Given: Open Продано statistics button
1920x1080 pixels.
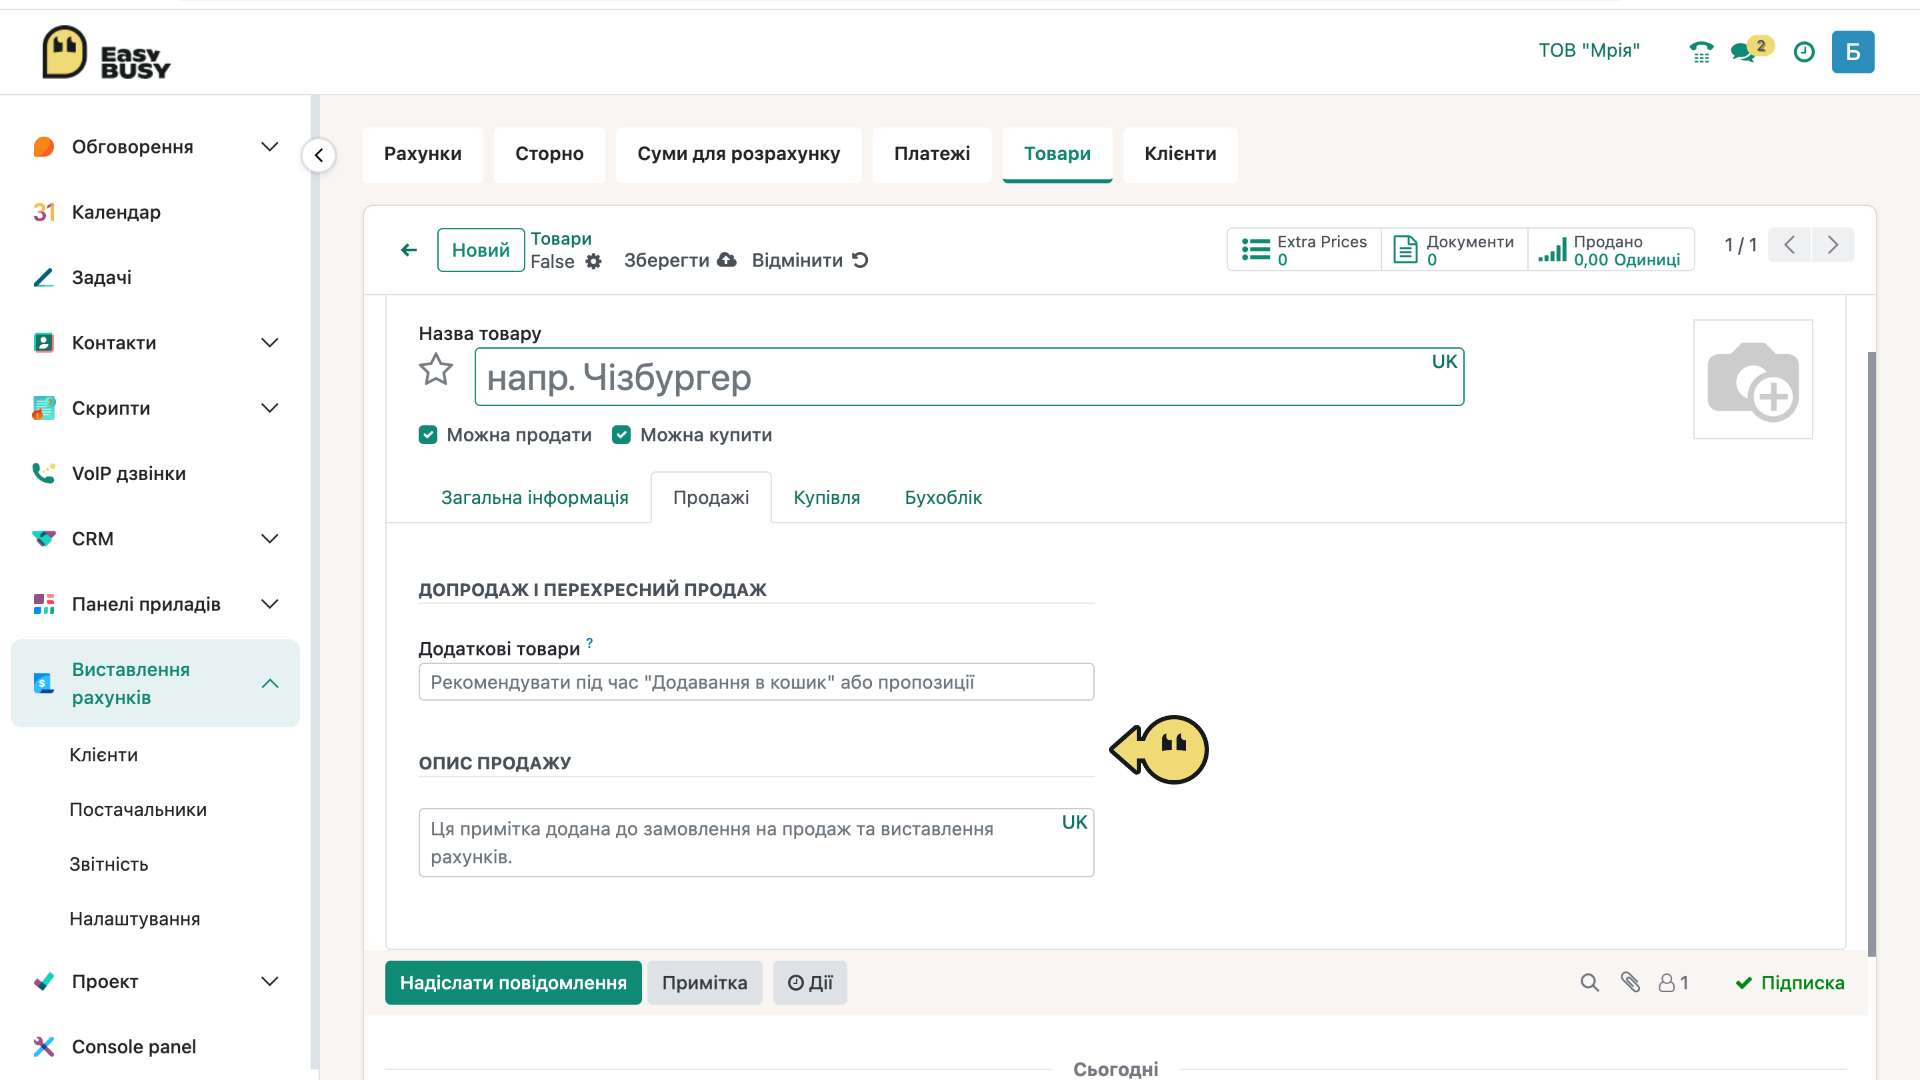Looking at the screenshot, I should coord(1611,250).
